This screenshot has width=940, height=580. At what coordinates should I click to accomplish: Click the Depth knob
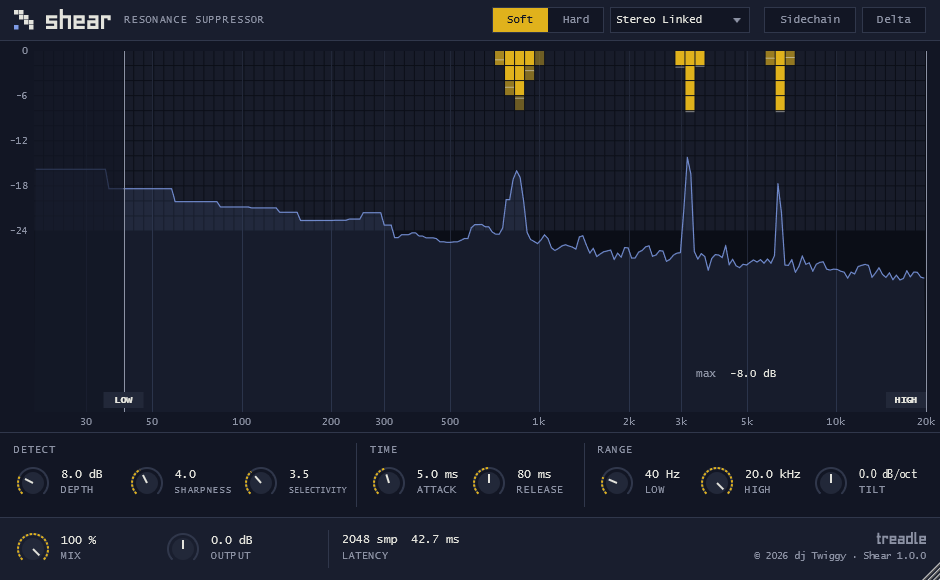pyautogui.click(x=33, y=482)
